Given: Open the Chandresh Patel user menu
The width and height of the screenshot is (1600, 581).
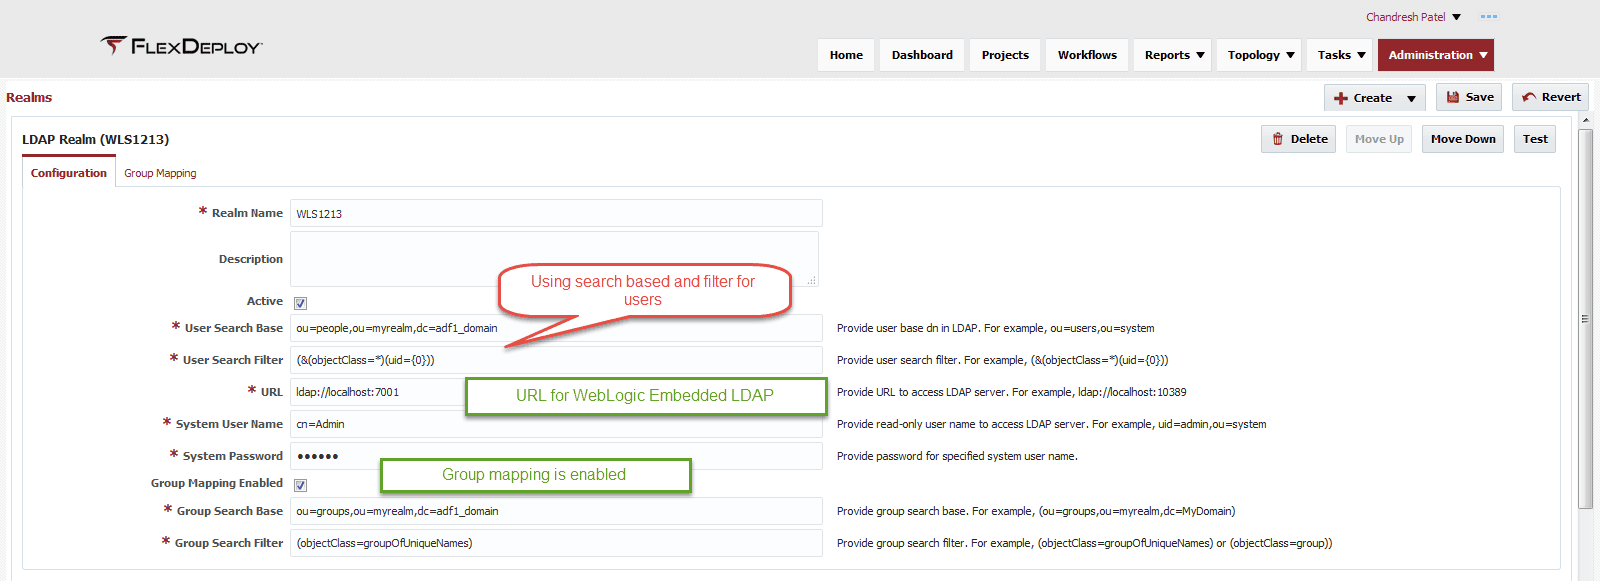Looking at the screenshot, I should tap(1413, 17).
